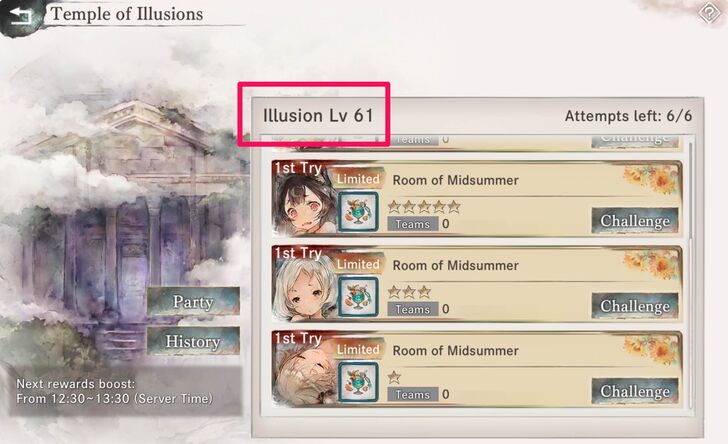
Task: Select the white-haired character portrait
Action: pos(304,289)
